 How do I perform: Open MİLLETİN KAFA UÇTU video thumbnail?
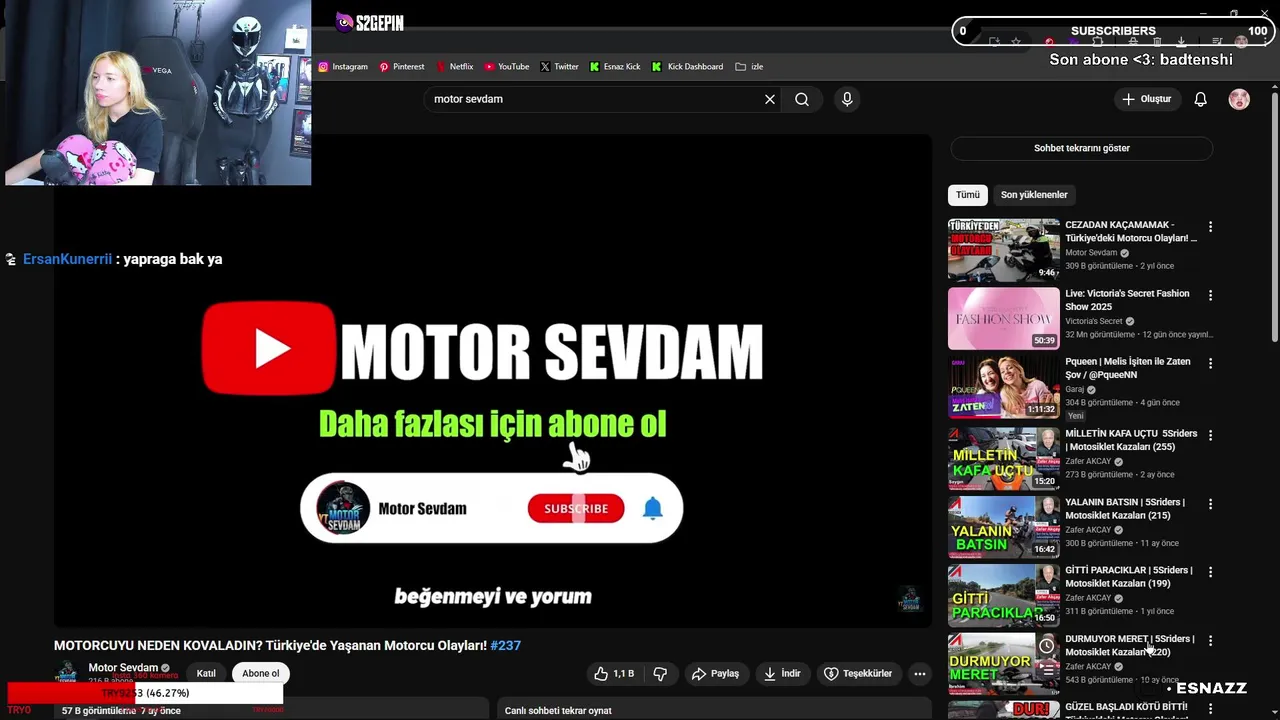(1003, 459)
